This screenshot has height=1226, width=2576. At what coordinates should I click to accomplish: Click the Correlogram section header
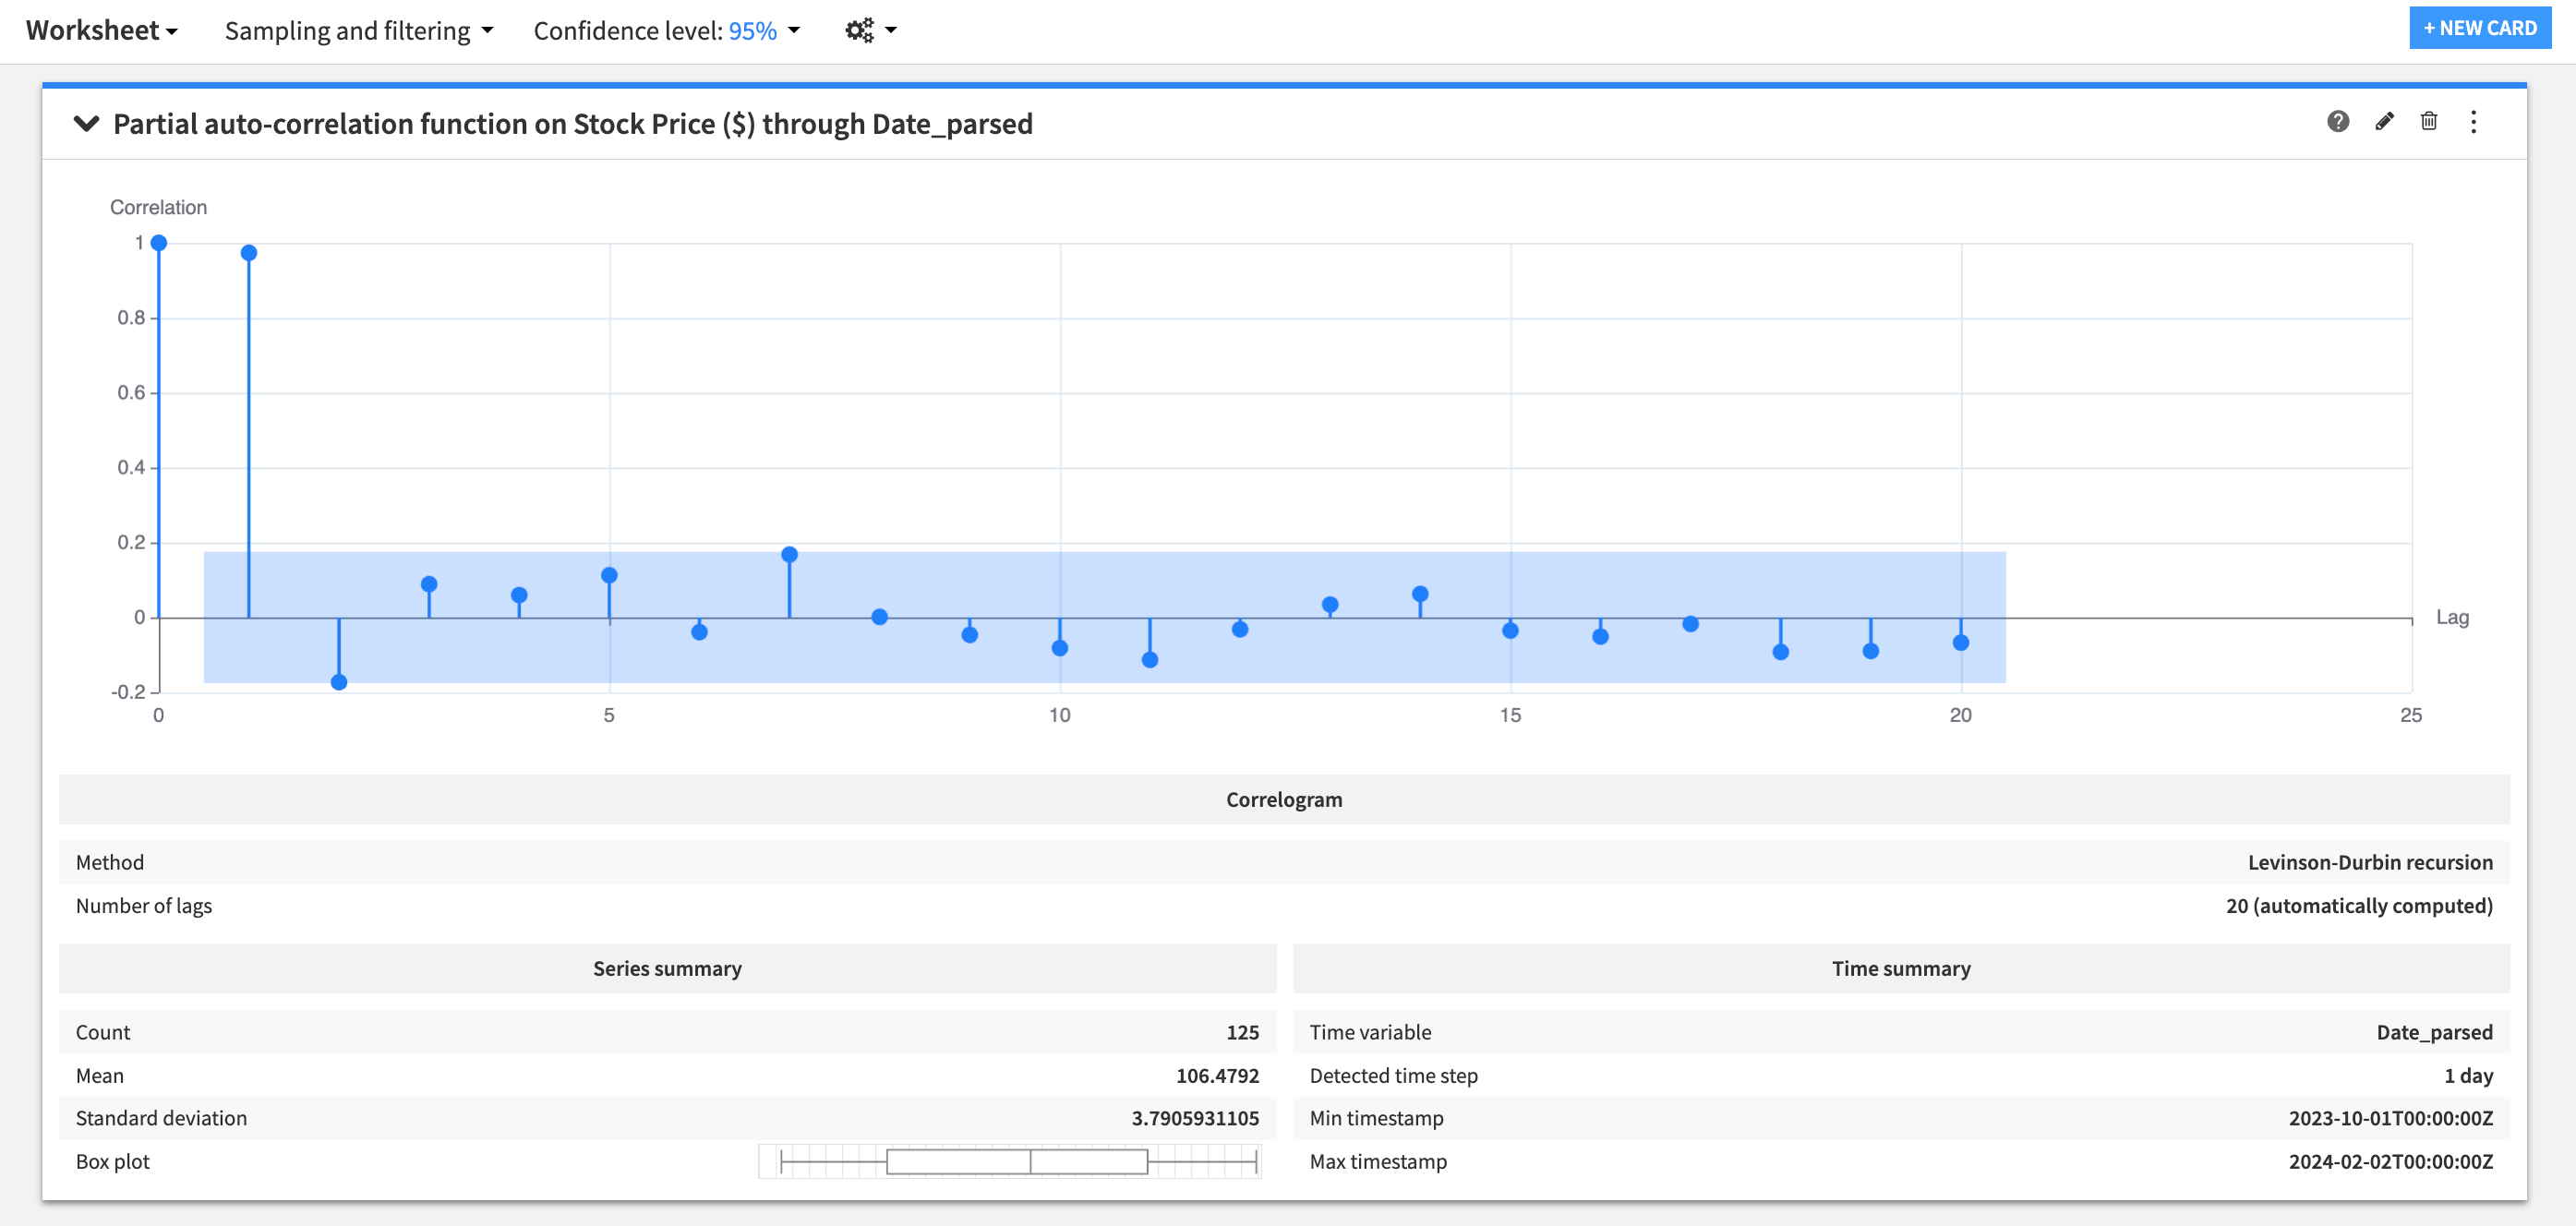[1284, 799]
